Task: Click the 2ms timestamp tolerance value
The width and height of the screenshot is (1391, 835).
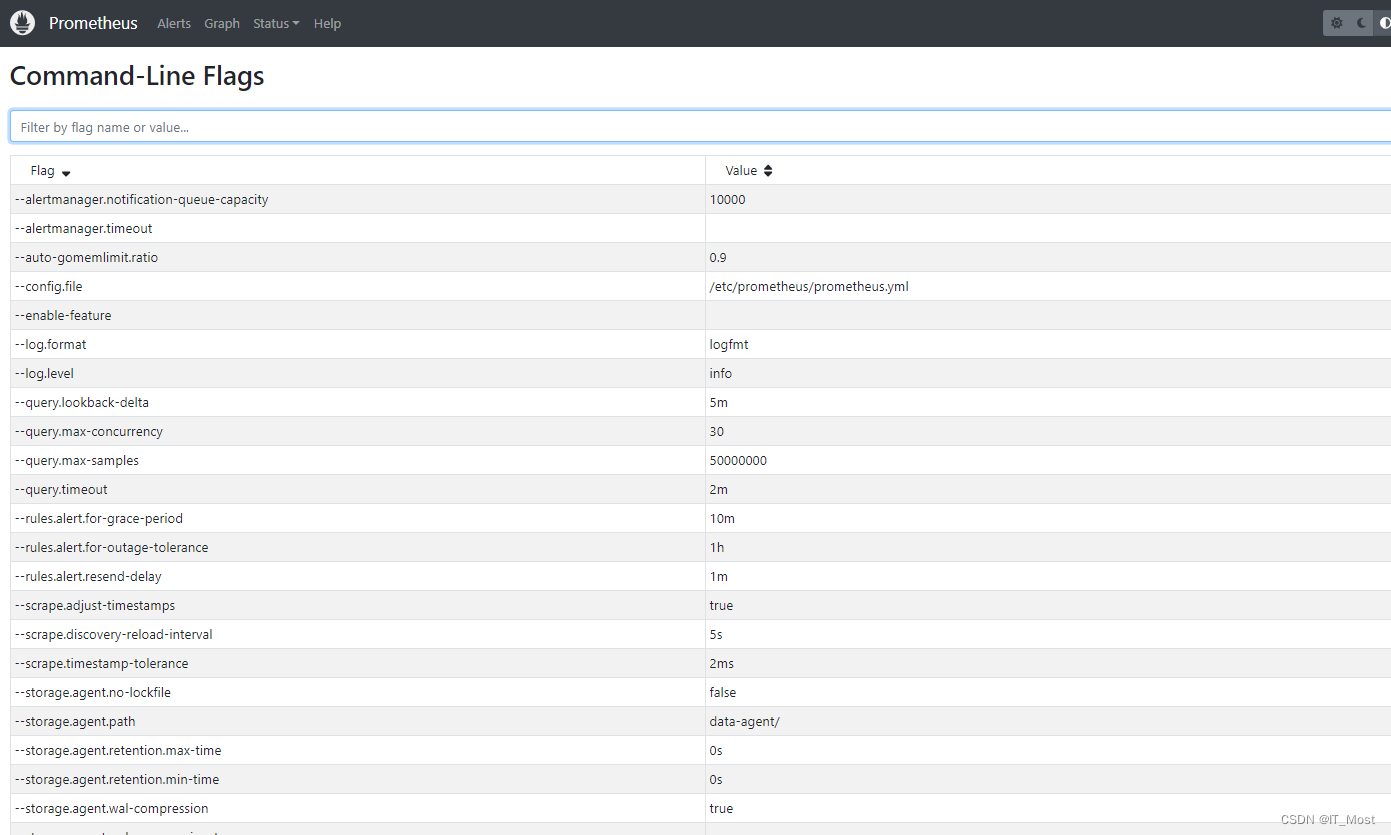Action: pyautogui.click(x=722, y=664)
